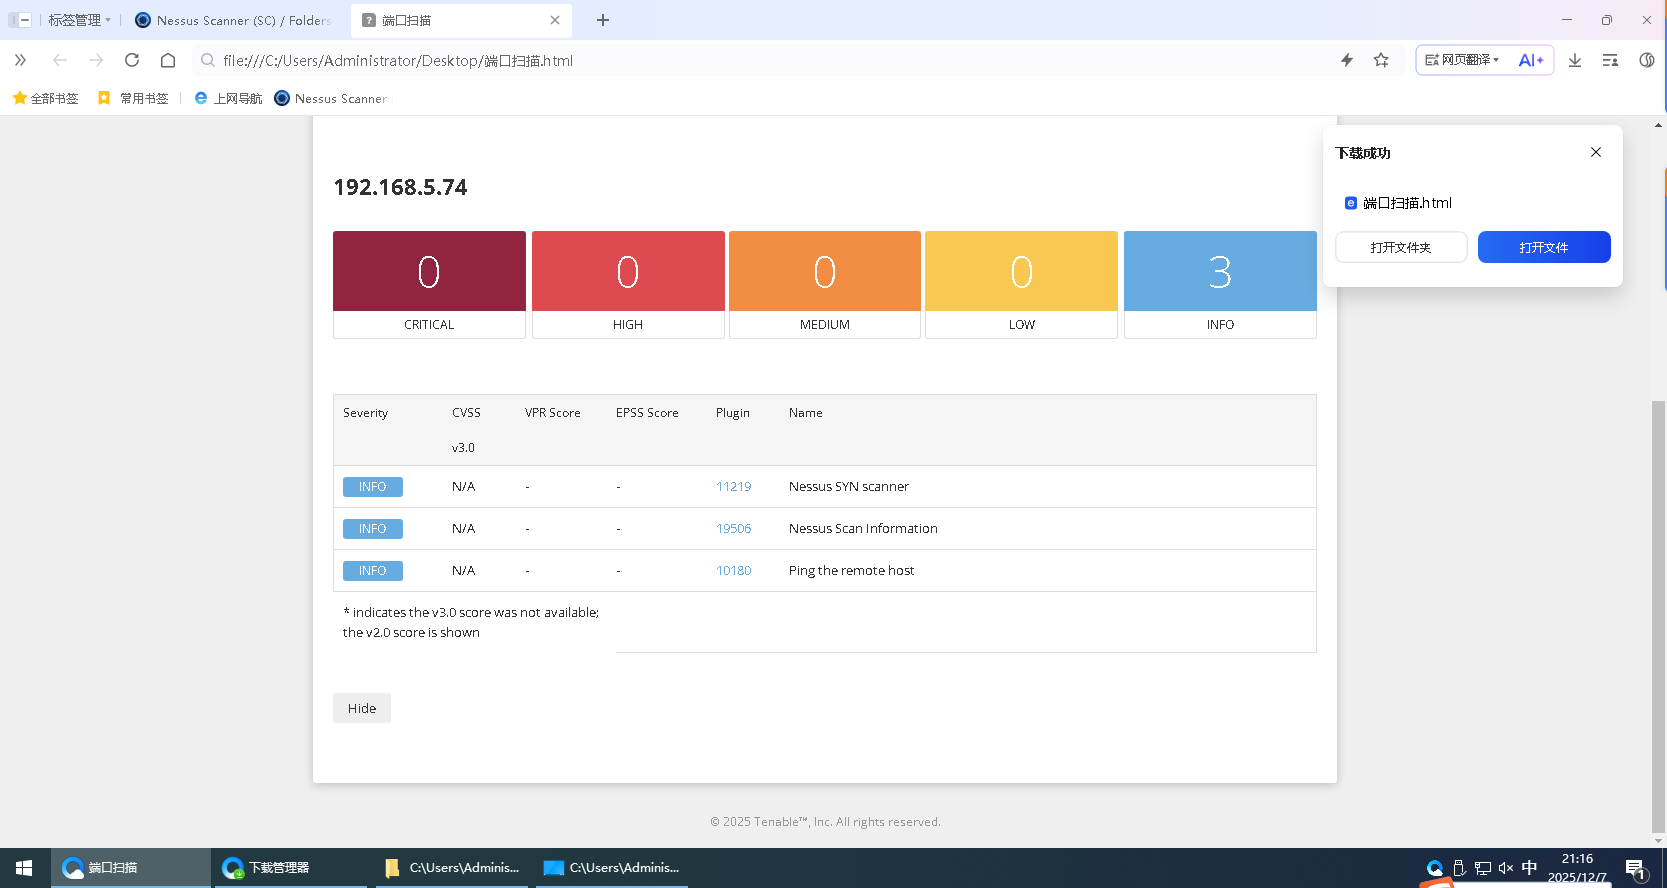Open plugin 11219 link
The image size is (1667, 888).
pos(733,487)
